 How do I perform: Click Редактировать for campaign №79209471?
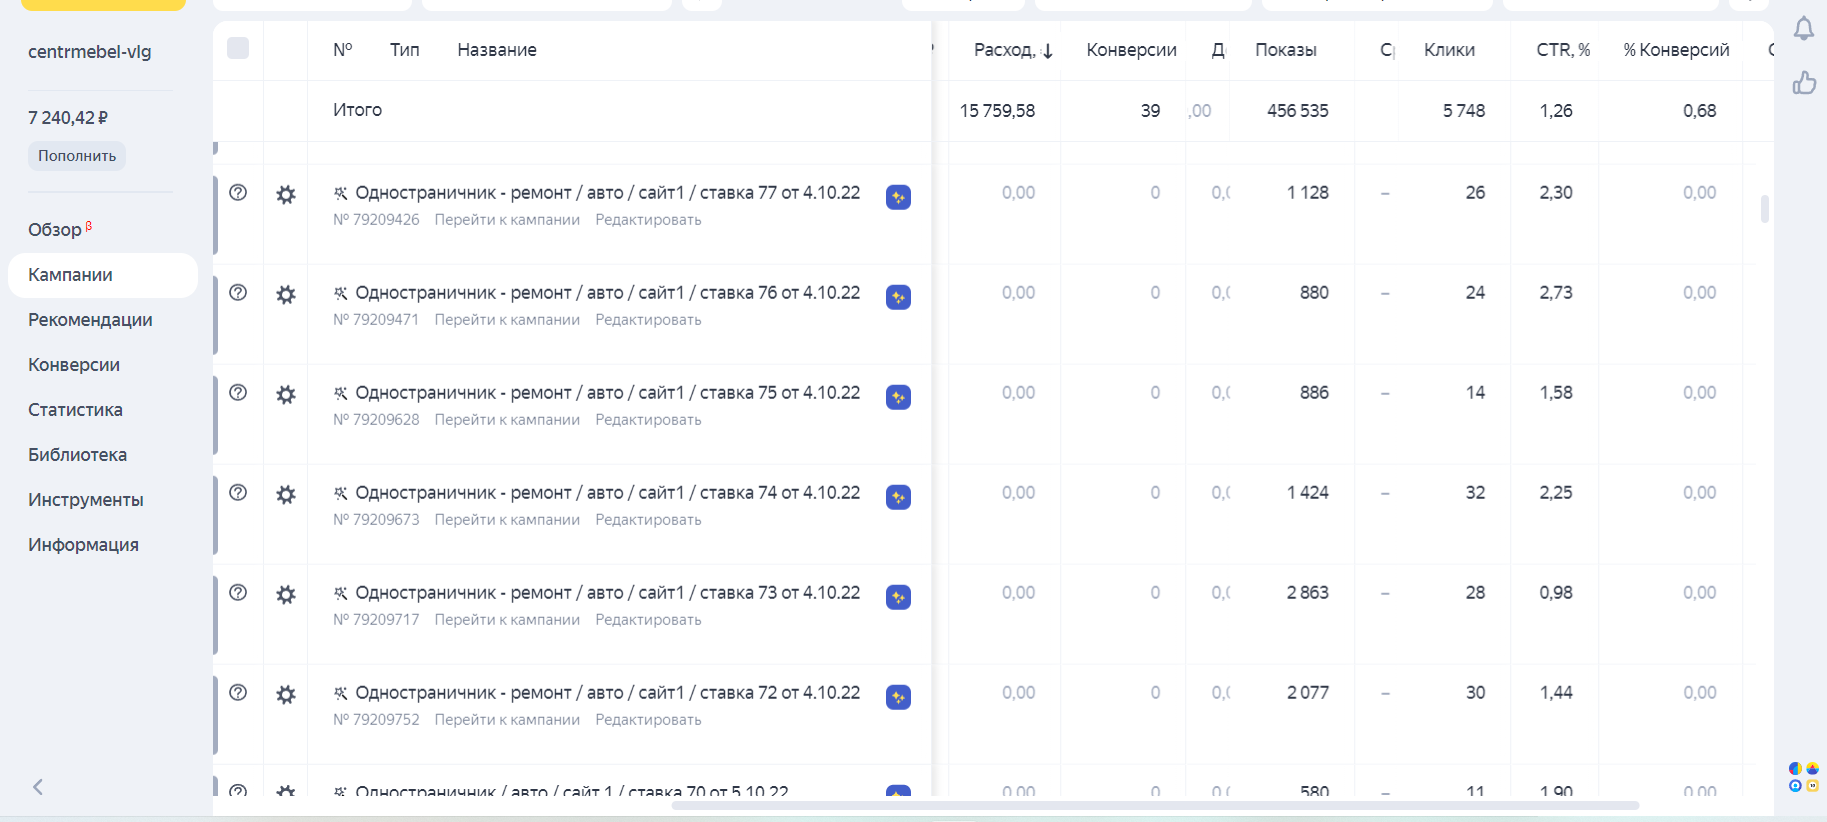[x=648, y=320]
